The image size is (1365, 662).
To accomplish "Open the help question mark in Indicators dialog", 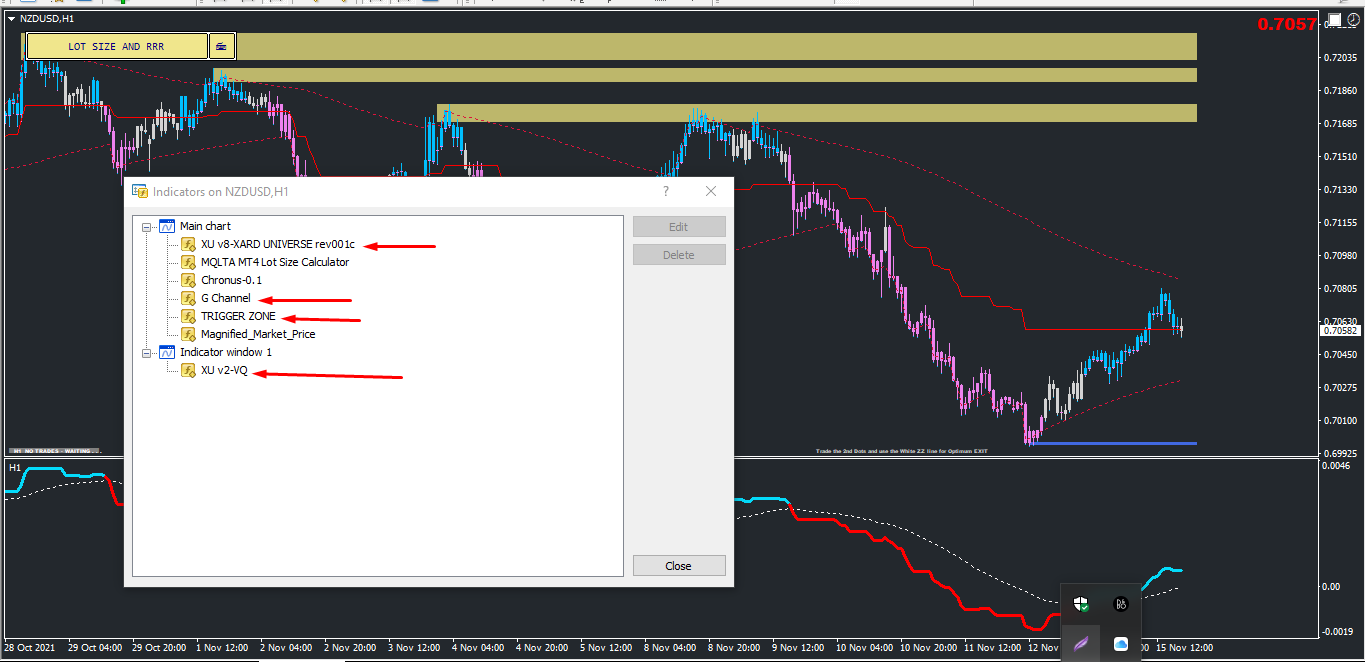I will [x=666, y=191].
